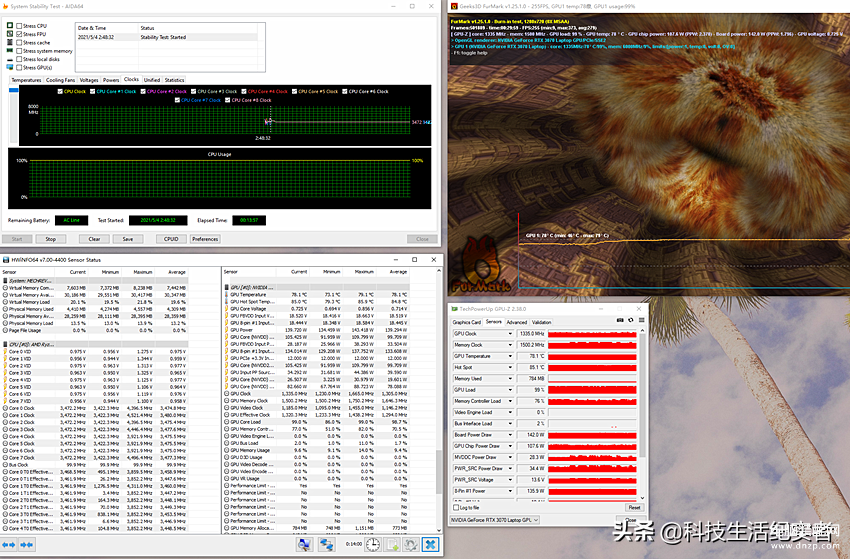Open GPU-Z Advanced tab
This screenshot has width=850, height=559.
click(517, 322)
